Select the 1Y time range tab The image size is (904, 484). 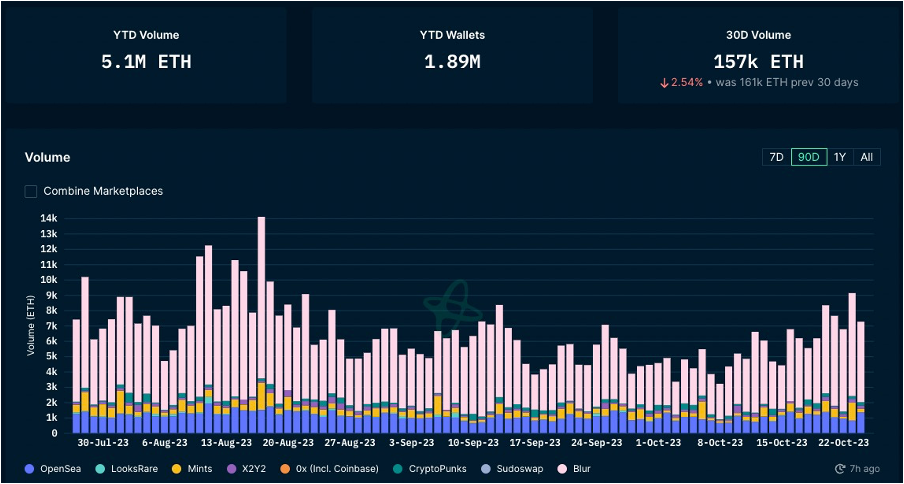(840, 157)
